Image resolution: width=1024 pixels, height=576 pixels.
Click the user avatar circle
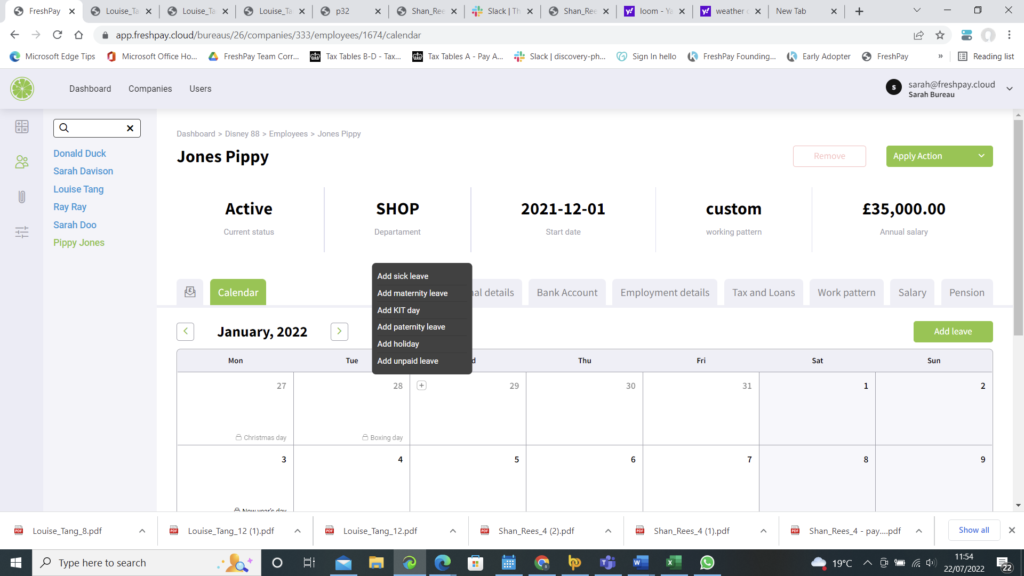(893, 88)
